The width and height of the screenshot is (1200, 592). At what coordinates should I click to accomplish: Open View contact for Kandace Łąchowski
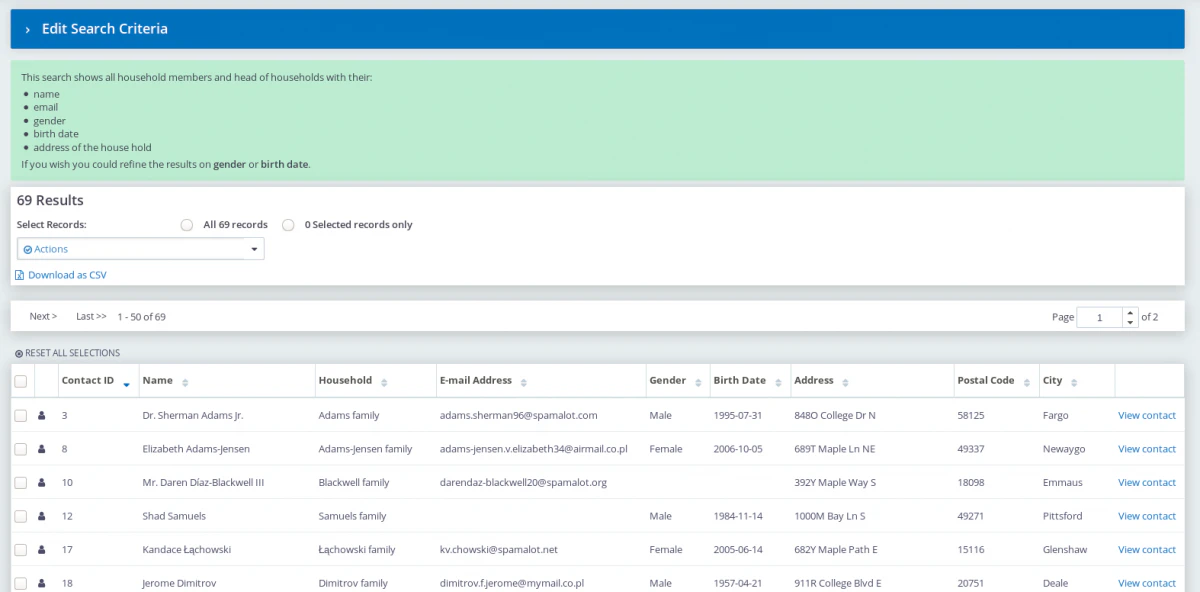[x=1147, y=550]
